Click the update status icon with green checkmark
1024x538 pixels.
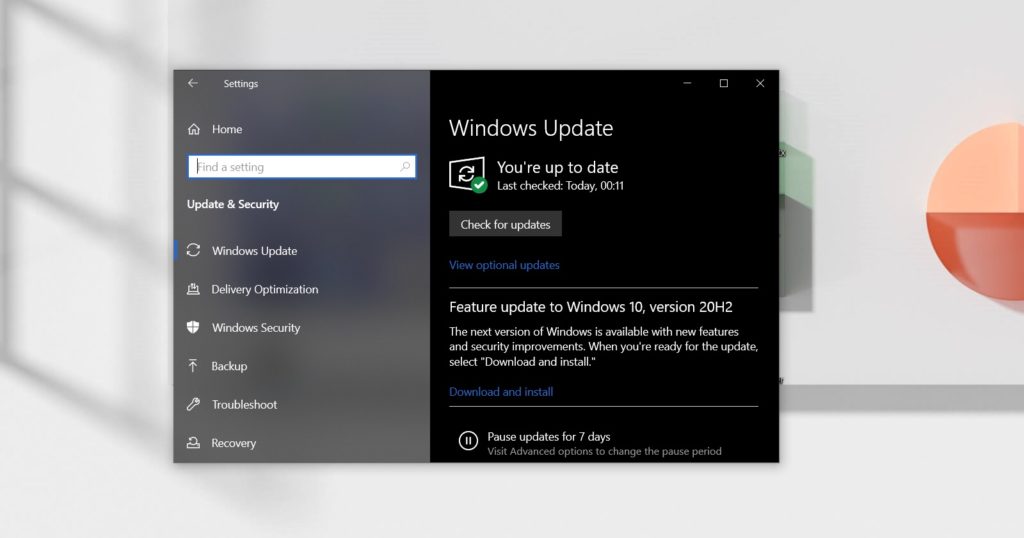coord(467,174)
